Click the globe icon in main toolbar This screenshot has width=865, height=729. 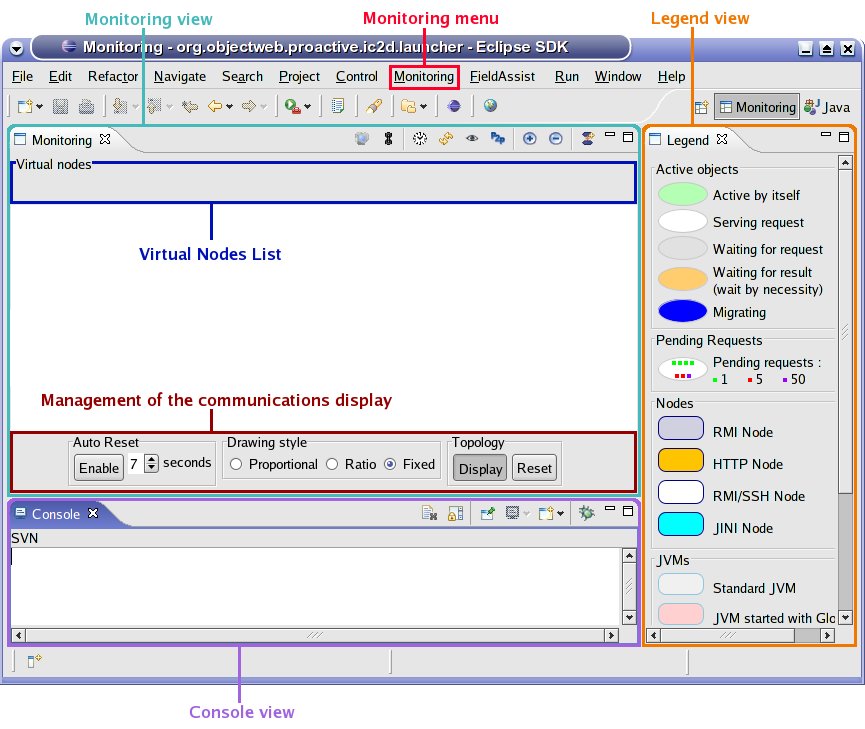pos(490,105)
